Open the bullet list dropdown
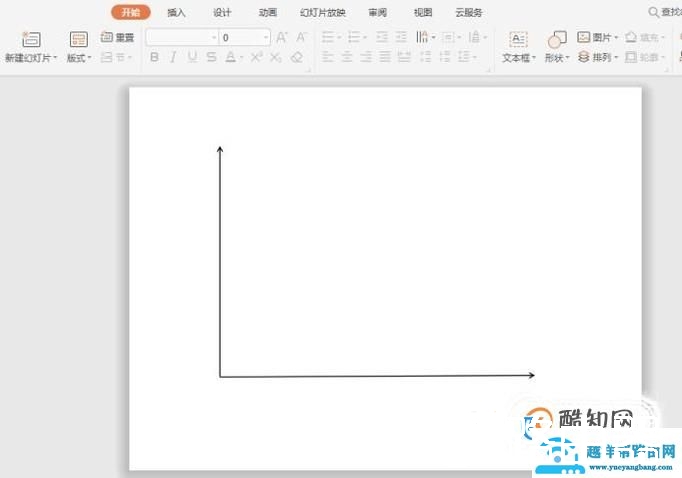The width and height of the screenshot is (682, 478). (x=331, y=37)
